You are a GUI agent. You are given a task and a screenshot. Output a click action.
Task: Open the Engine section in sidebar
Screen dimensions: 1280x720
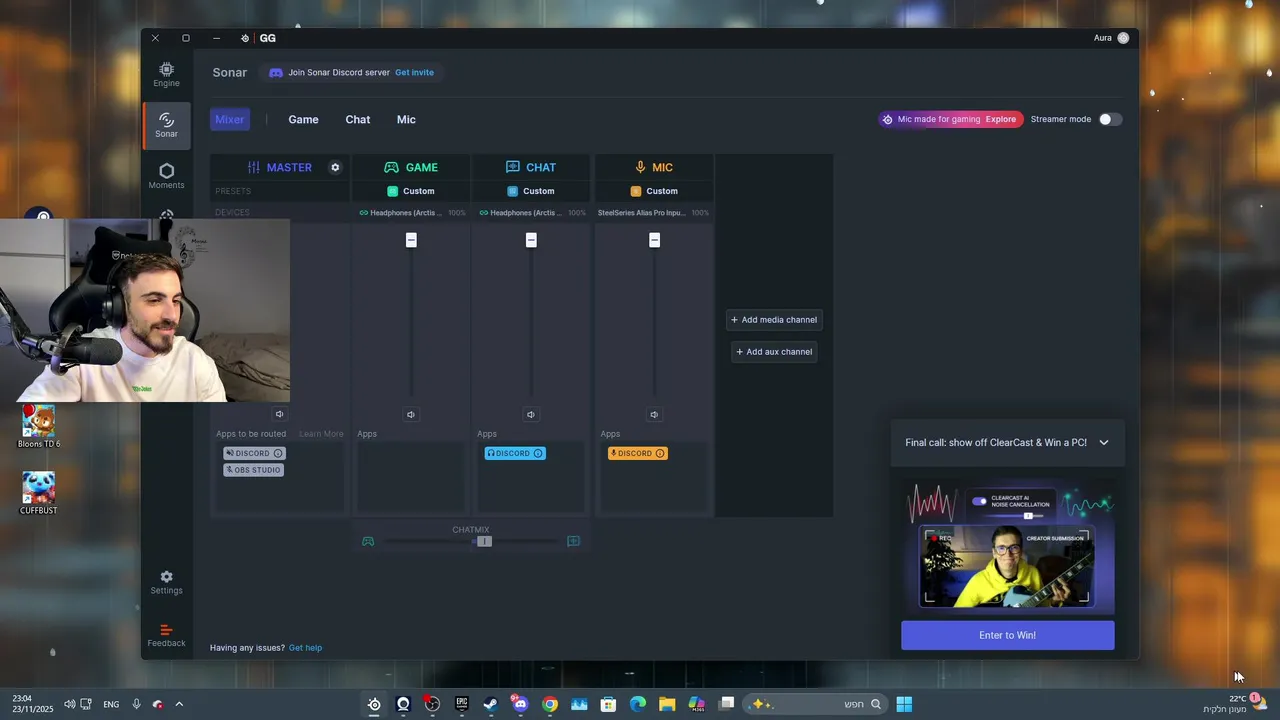166,74
